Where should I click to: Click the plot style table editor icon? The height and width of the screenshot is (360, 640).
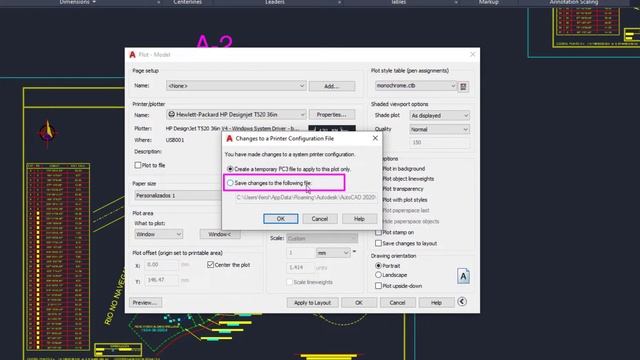pyautogui.click(x=463, y=87)
